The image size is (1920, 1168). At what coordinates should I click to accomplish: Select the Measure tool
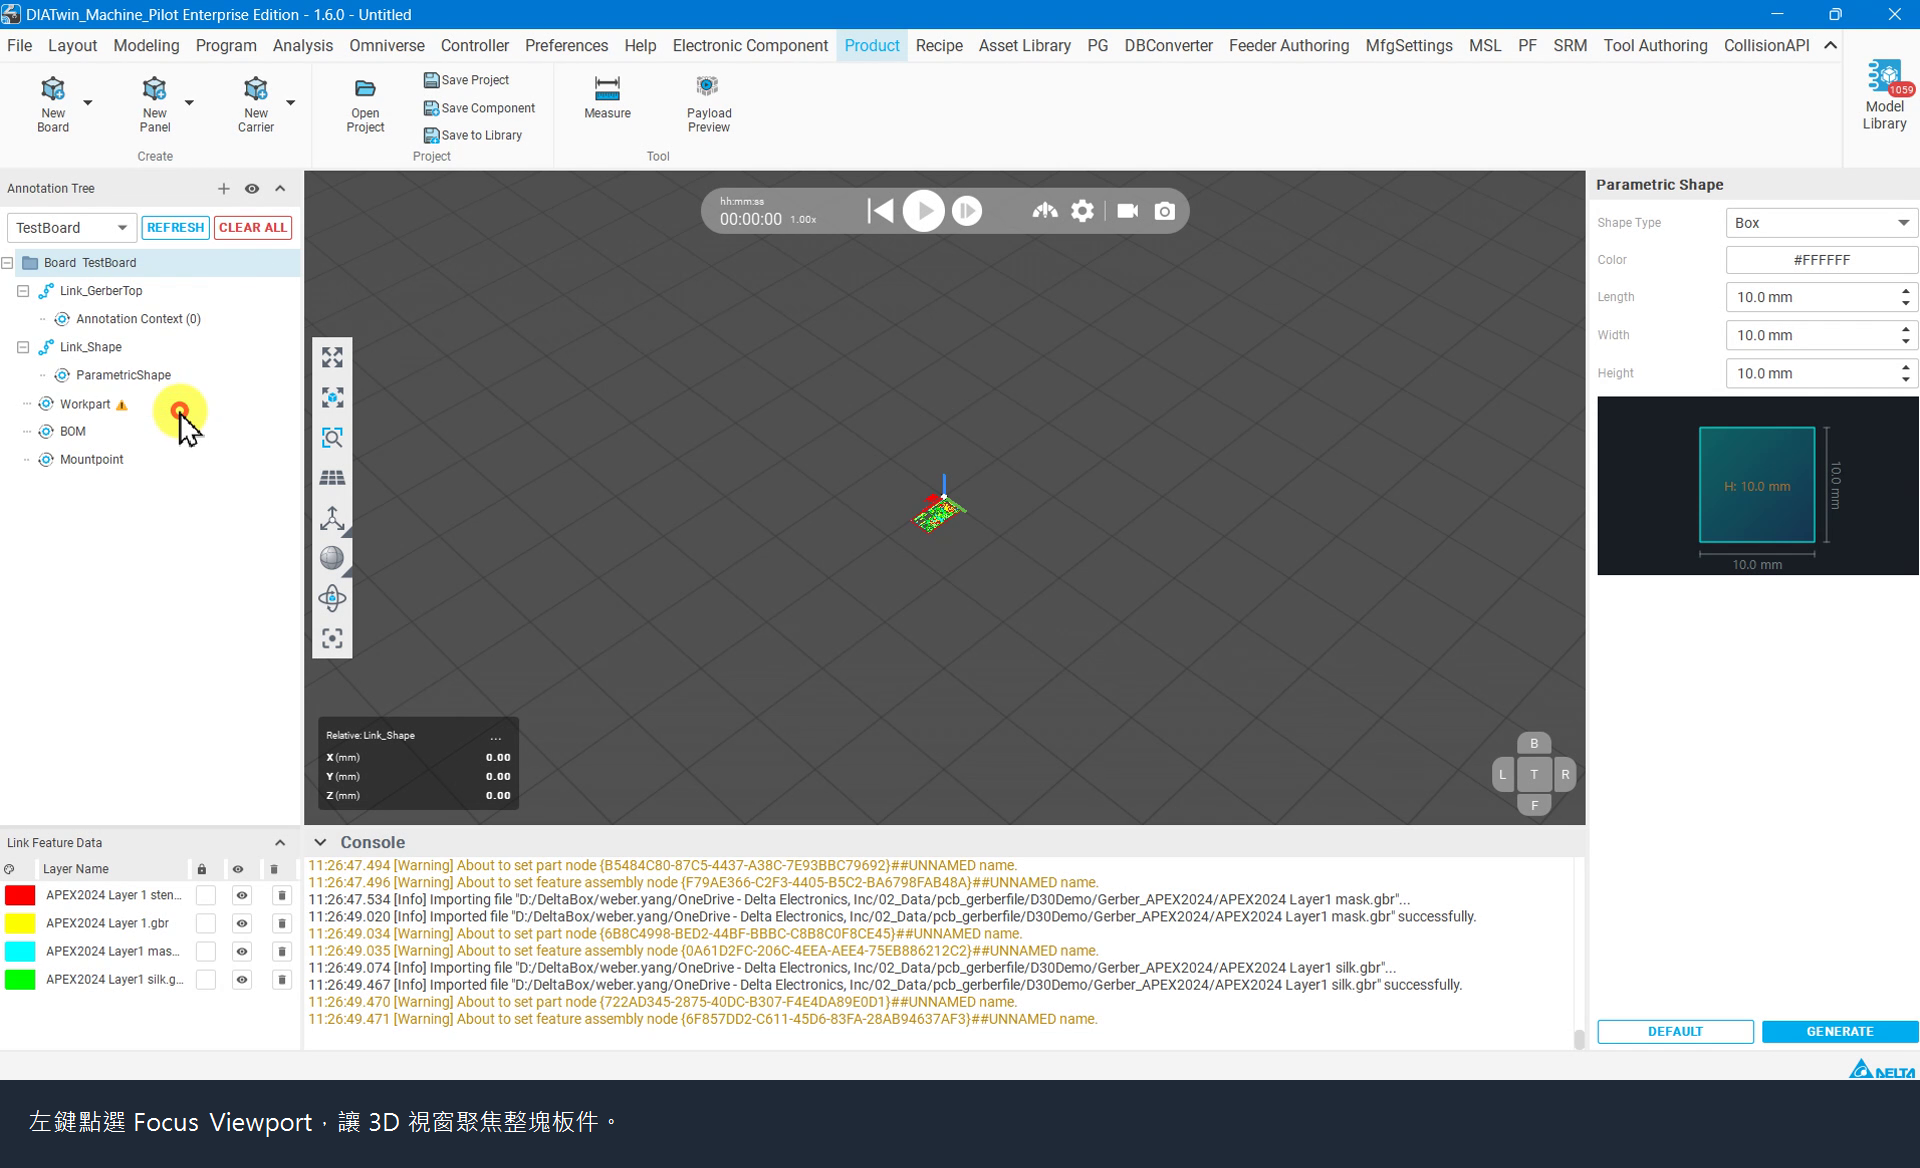pyautogui.click(x=607, y=98)
